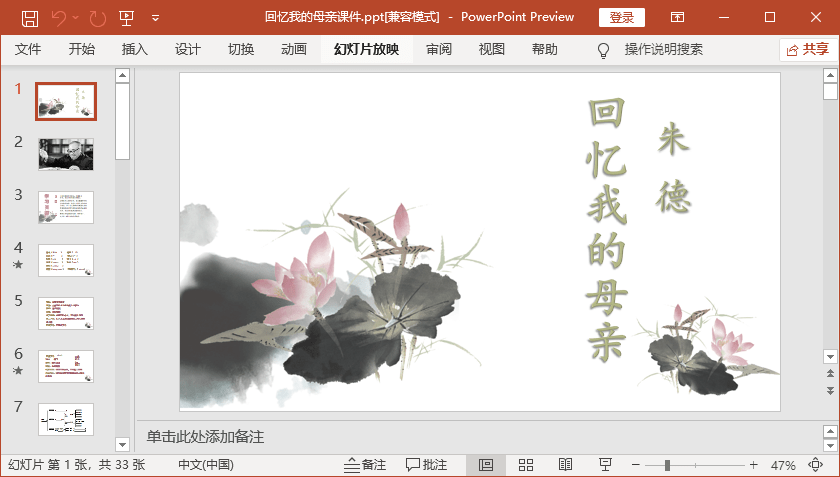Click thumbnail pane scroll down arrow
The height and width of the screenshot is (477, 840).
pos(123,444)
